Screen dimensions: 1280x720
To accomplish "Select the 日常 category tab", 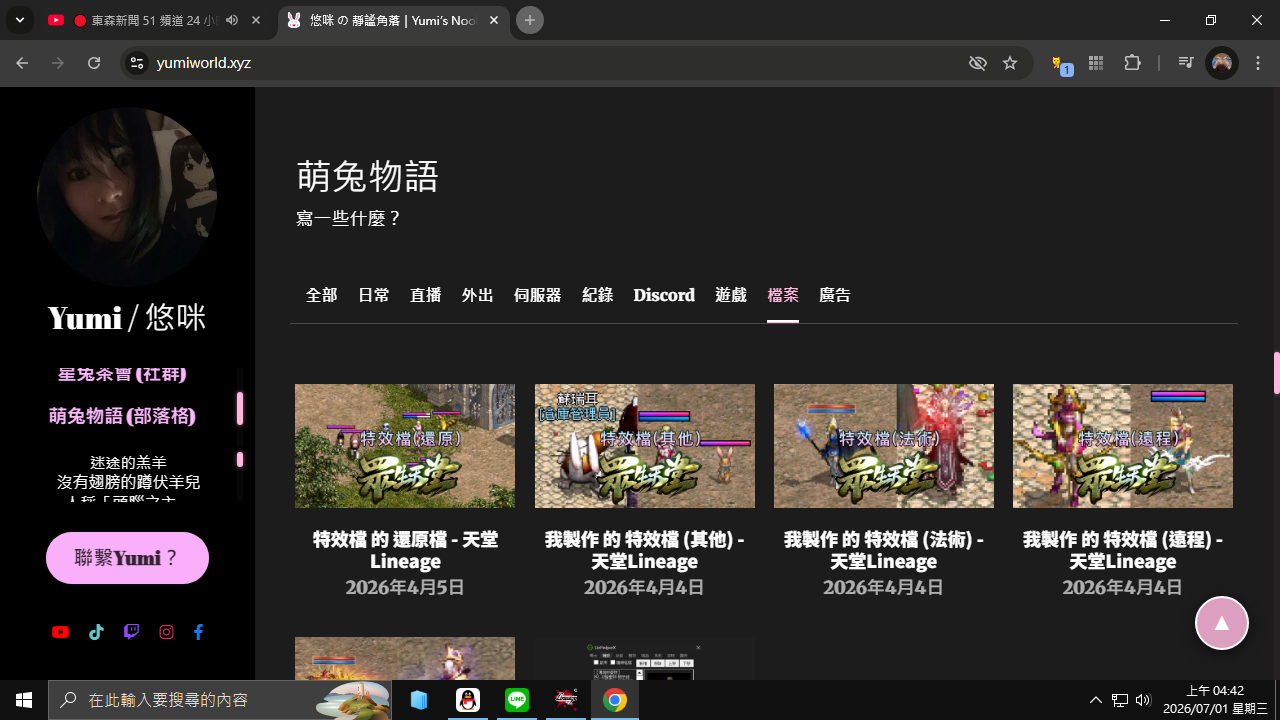I will (x=374, y=295).
